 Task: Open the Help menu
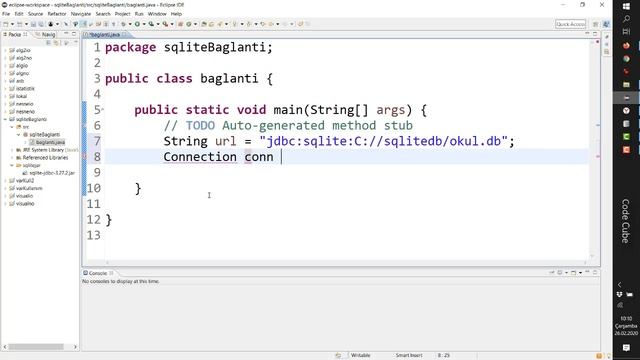tap(176, 14)
